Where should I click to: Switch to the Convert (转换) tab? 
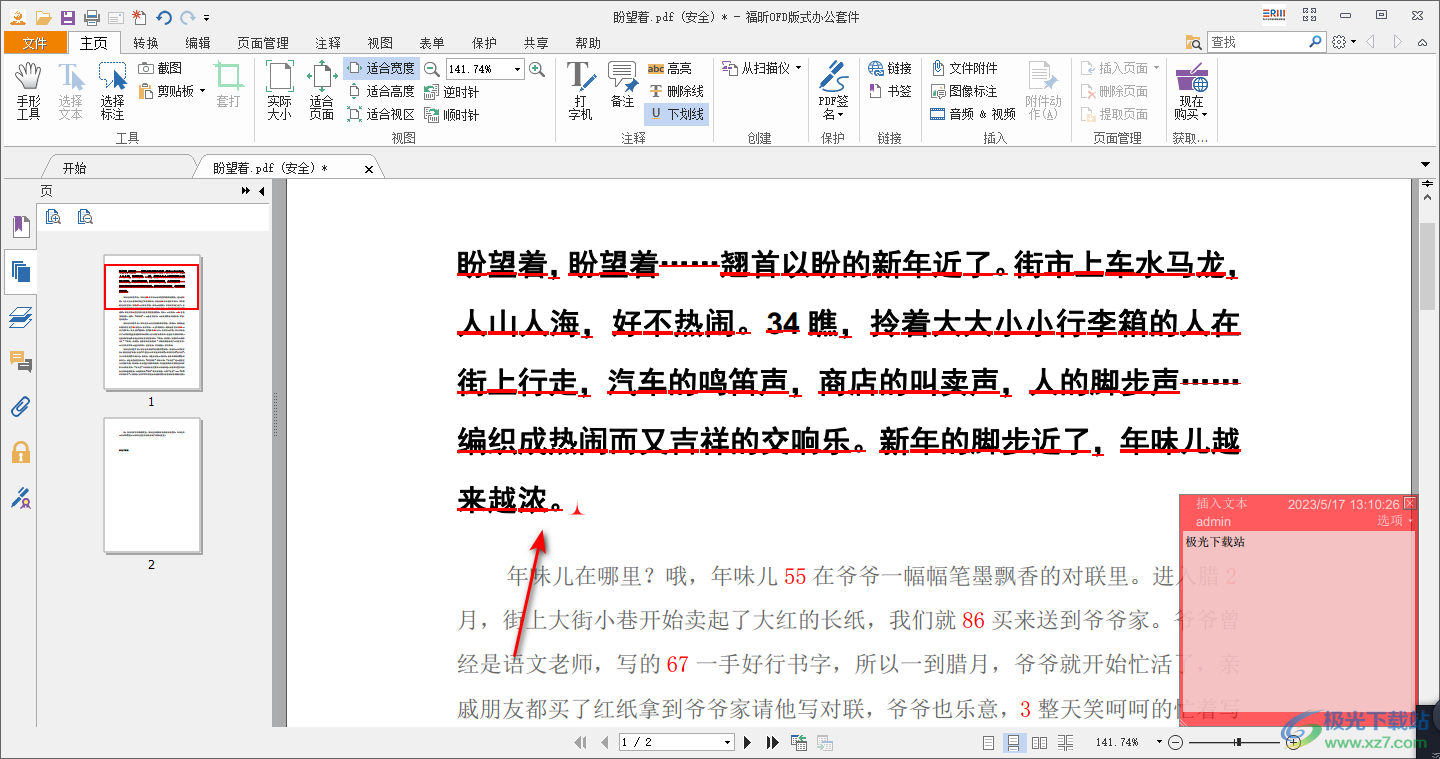[x=146, y=43]
